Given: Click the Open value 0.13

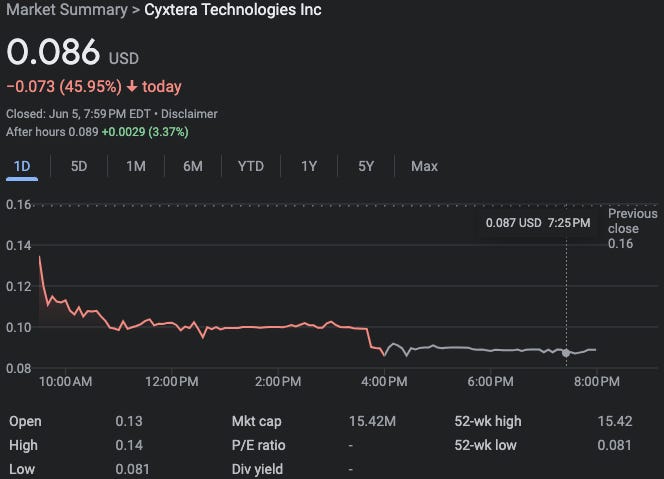Looking at the screenshot, I should (x=129, y=421).
